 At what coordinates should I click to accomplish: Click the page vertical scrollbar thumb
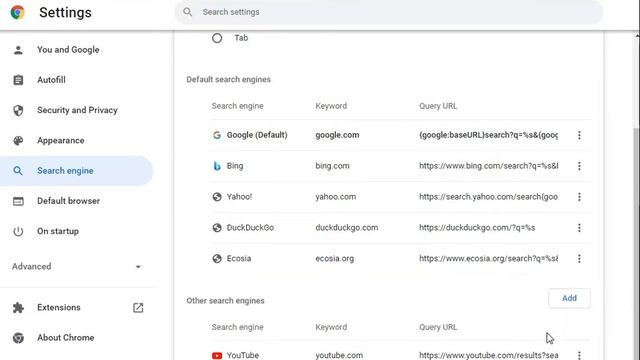[637, 244]
